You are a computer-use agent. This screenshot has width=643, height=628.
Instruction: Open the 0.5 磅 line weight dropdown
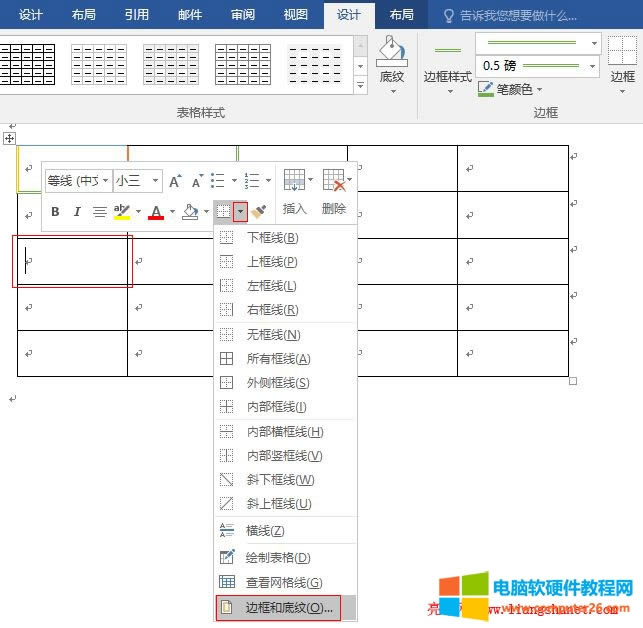tap(593, 66)
